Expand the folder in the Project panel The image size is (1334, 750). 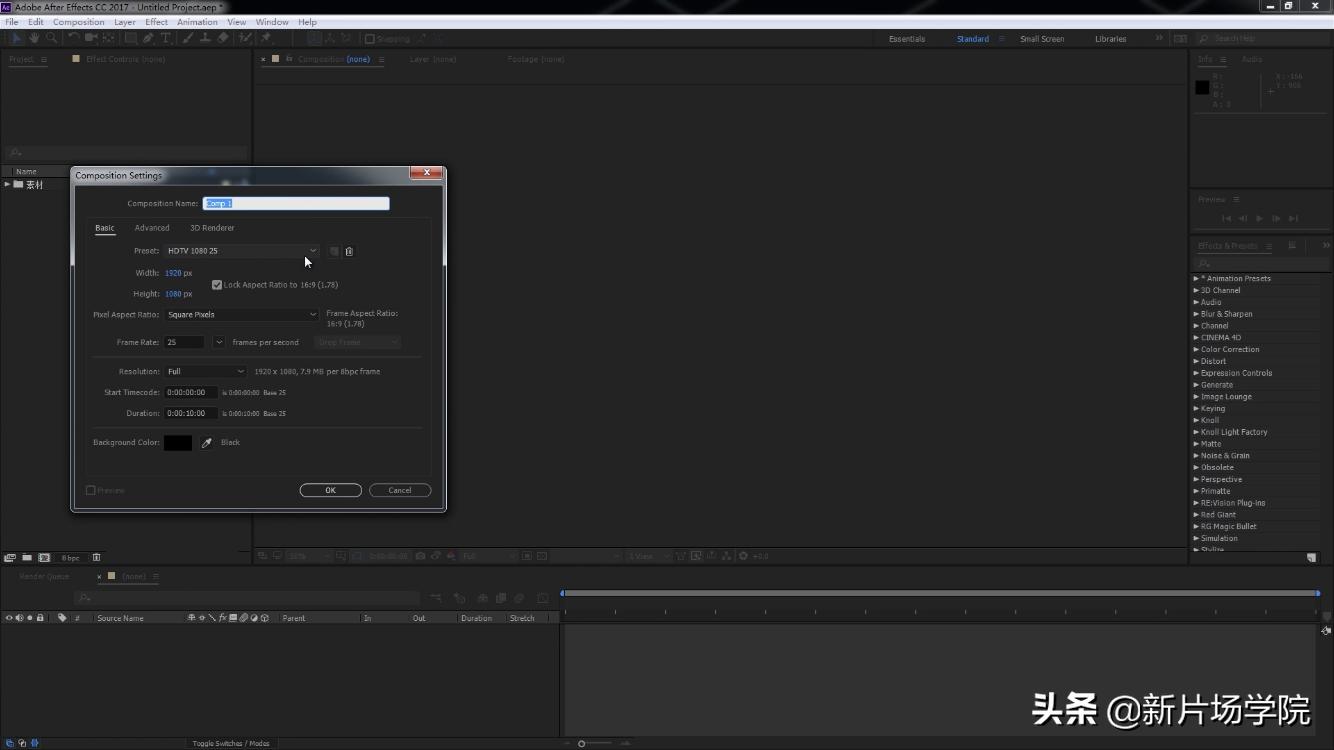tap(7, 184)
